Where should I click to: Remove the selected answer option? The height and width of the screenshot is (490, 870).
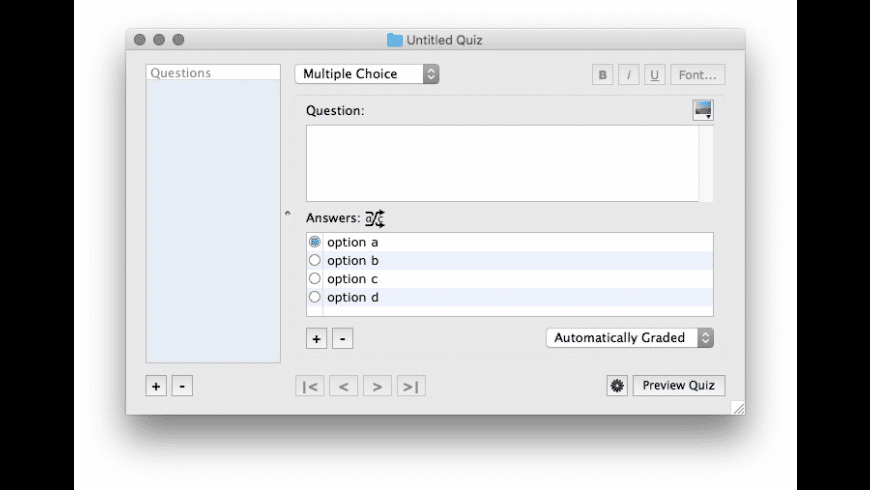pyautogui.click(x=342, y=339)
